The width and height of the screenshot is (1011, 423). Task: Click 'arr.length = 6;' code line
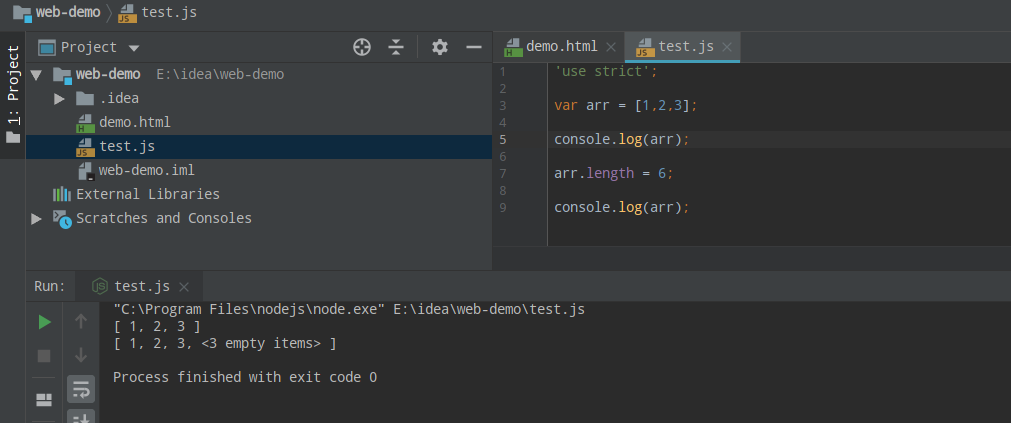[x=614, y=173]
